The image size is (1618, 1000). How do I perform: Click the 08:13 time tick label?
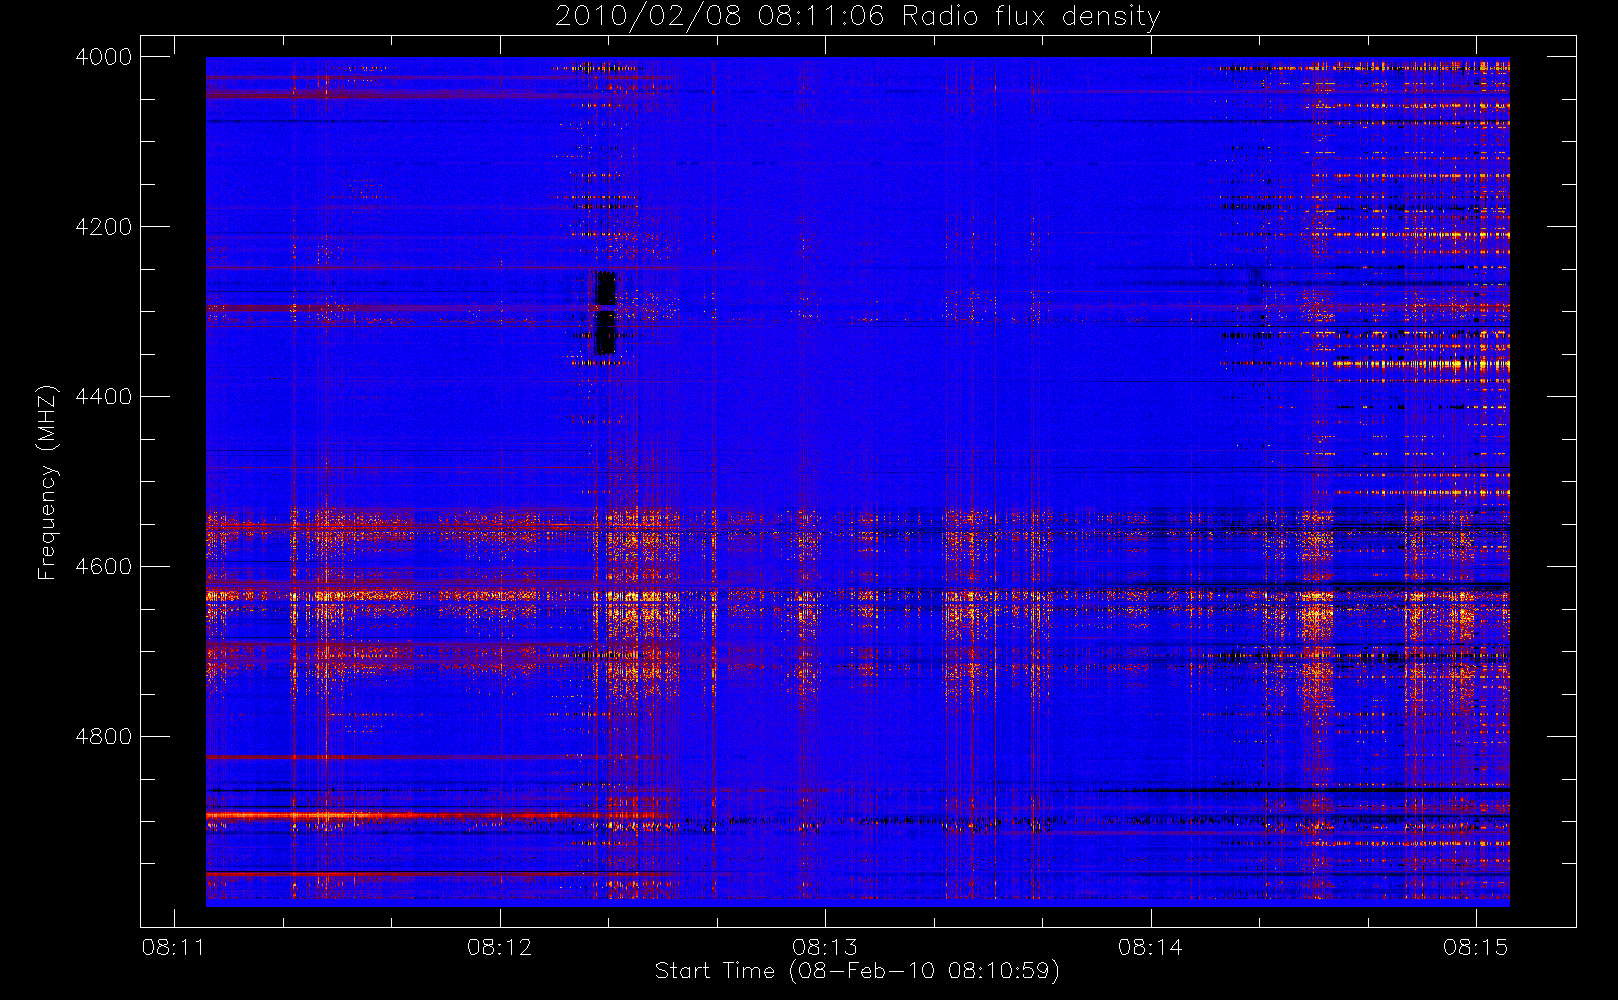coord(825,947)
